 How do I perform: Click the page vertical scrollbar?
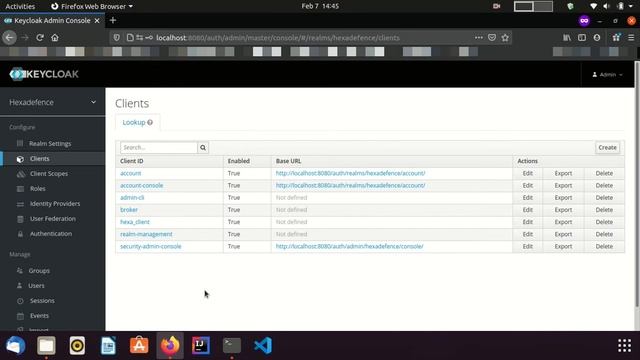[x=637, y=184]
